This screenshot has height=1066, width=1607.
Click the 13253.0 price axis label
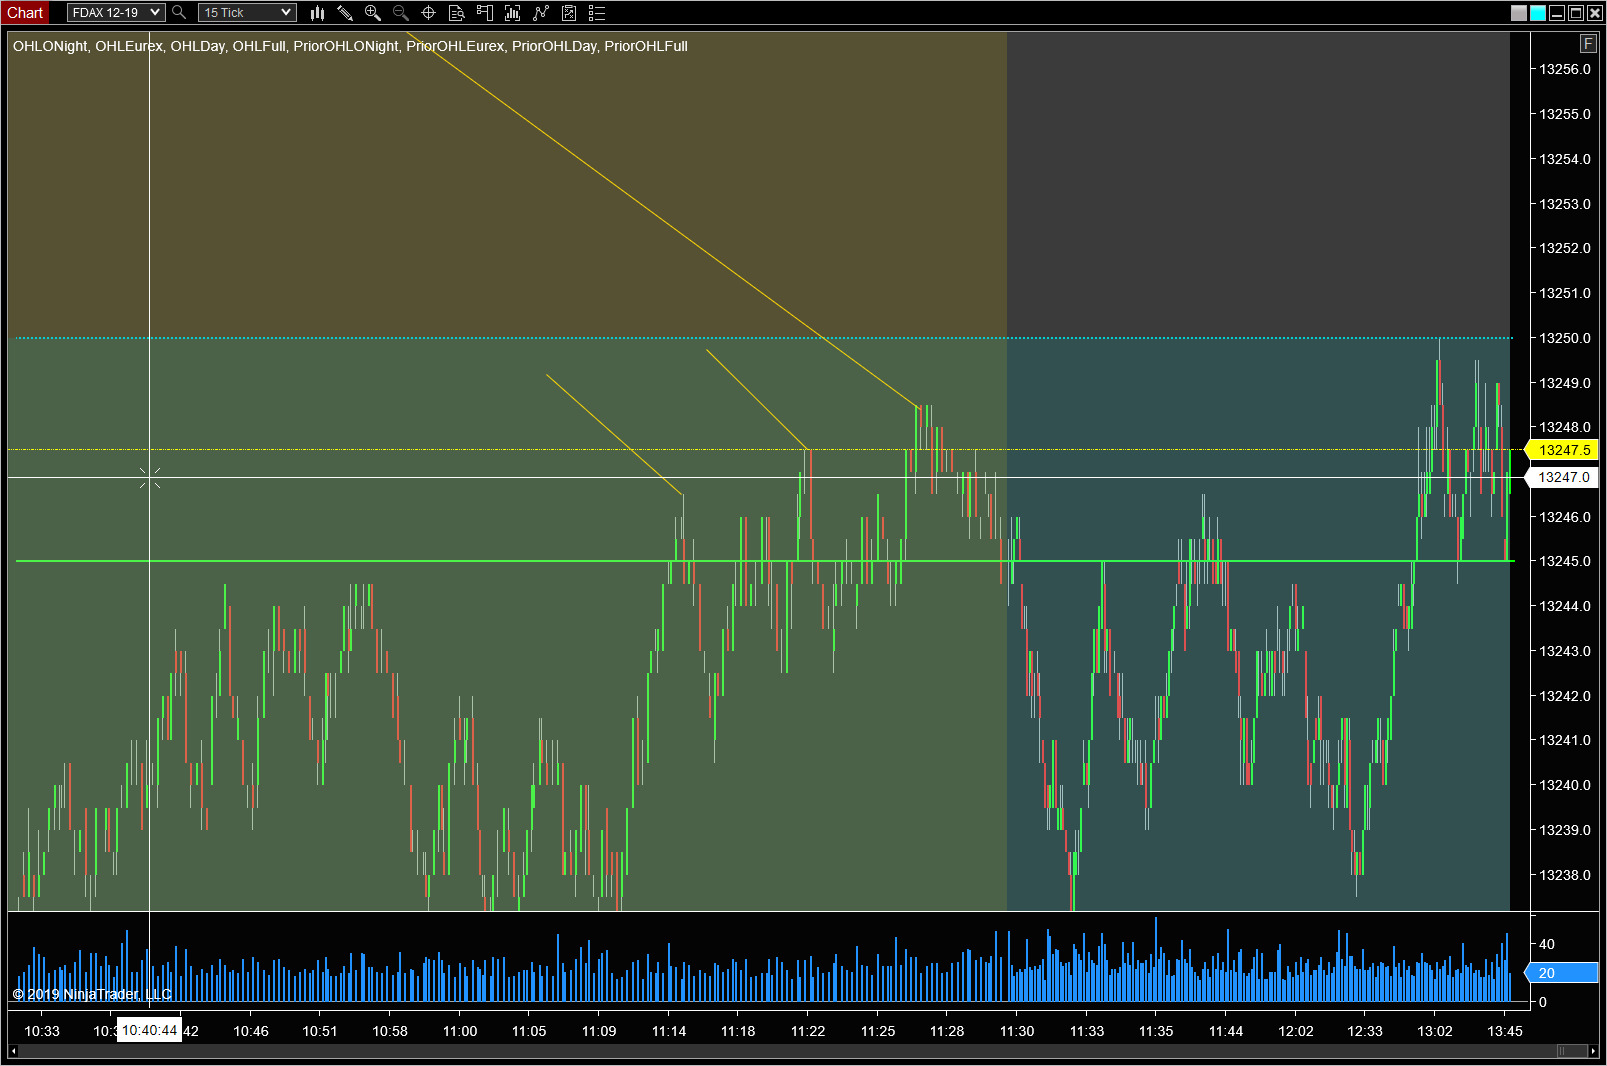1565,204
